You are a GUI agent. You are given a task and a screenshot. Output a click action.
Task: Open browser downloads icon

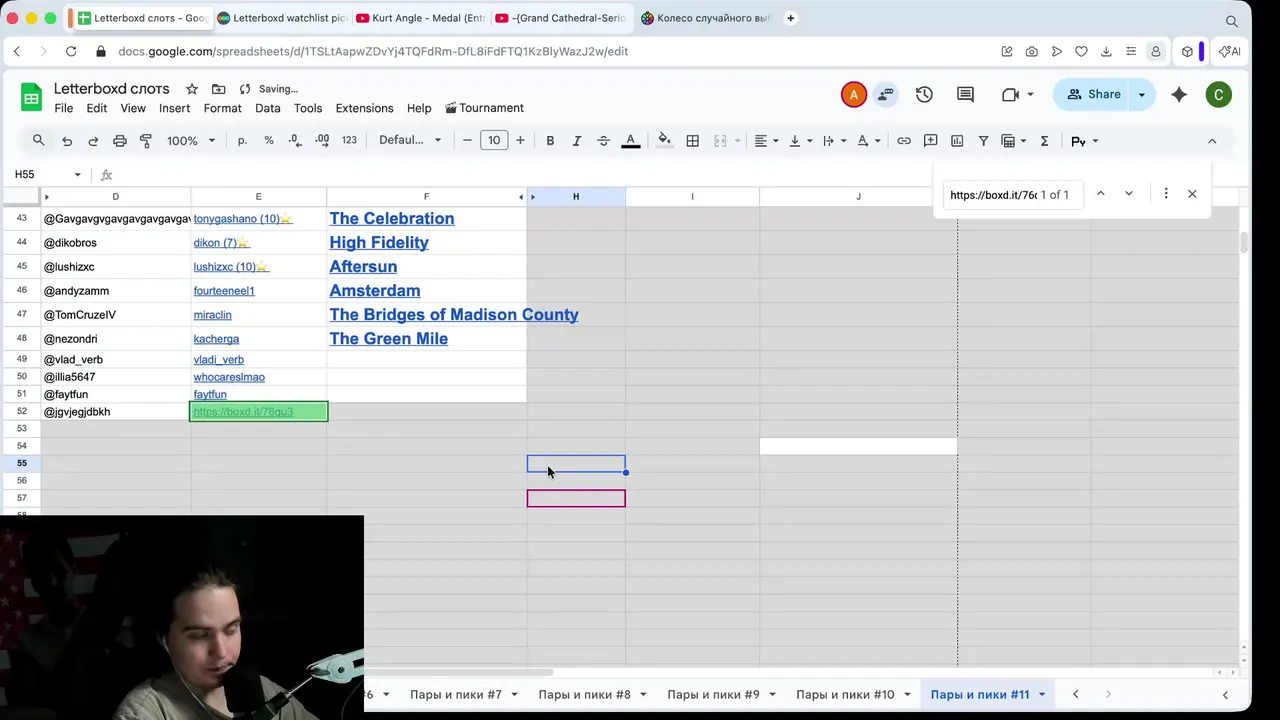pos(1106,51)
